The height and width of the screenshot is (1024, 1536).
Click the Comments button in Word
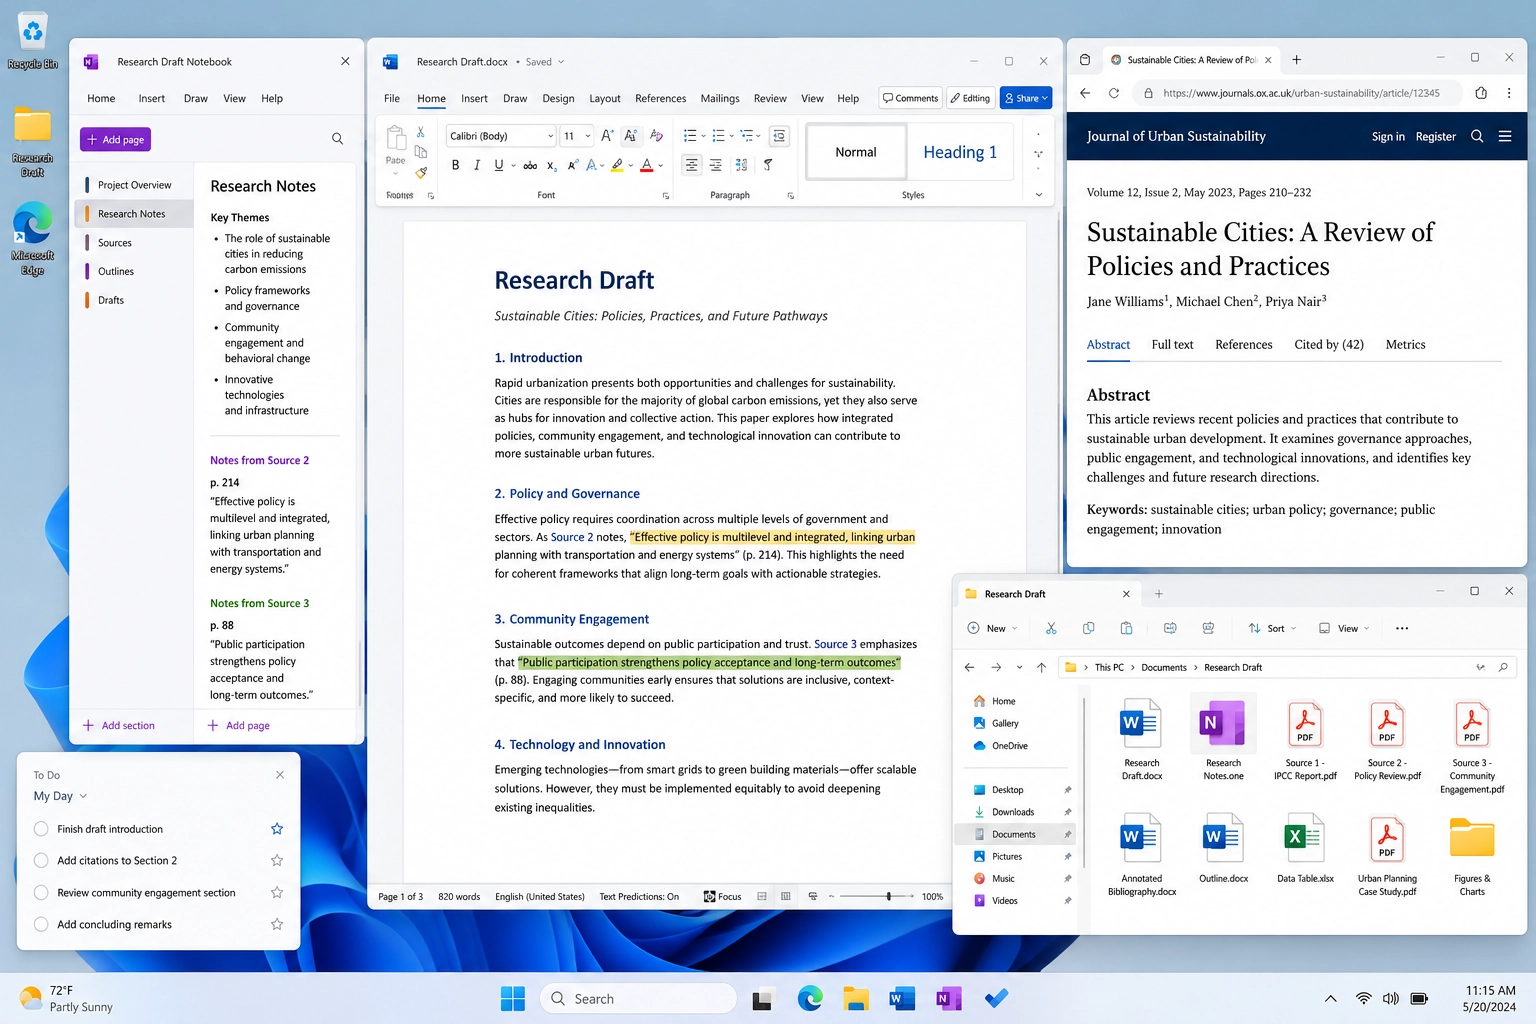(910, 98)
